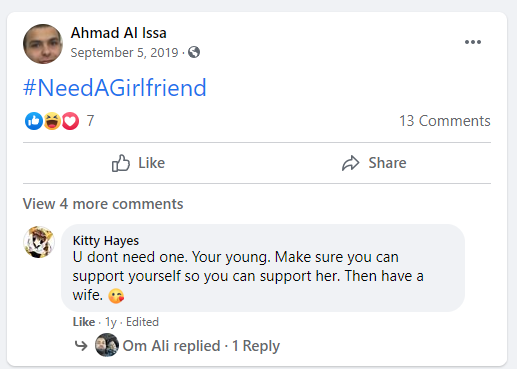The image size is (517, 369).
Task: Open Ahmad Al Issa's profile picture
Action: tap(43, 44)
